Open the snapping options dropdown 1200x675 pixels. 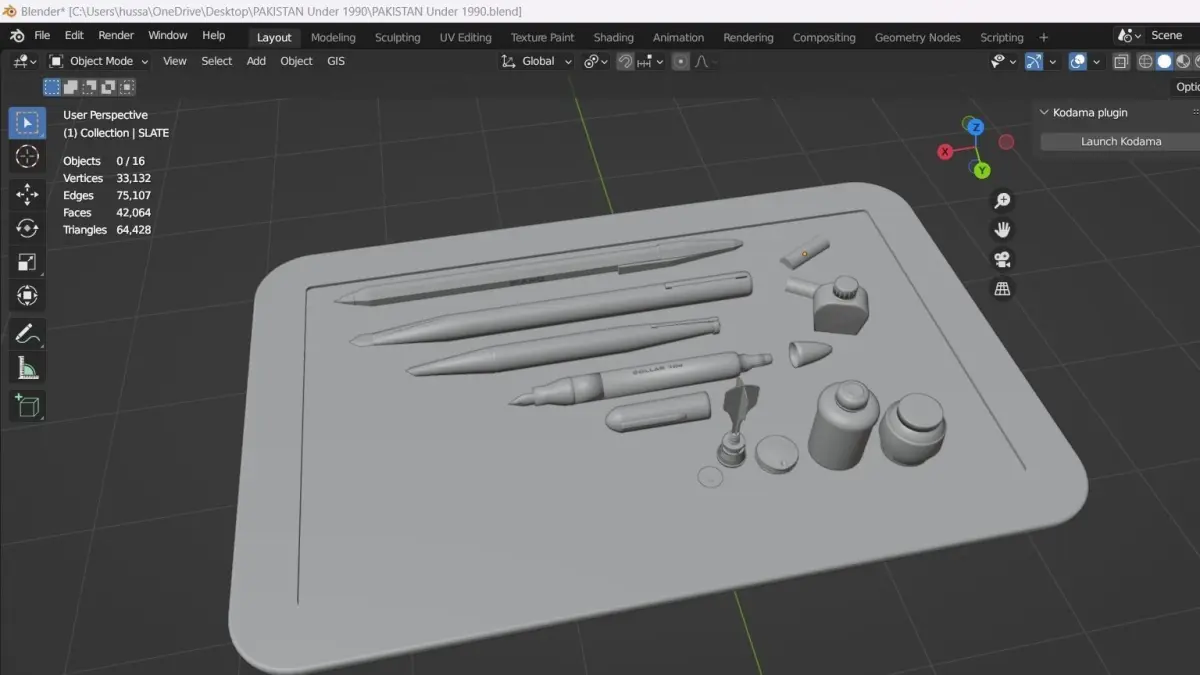click(650, 61)
